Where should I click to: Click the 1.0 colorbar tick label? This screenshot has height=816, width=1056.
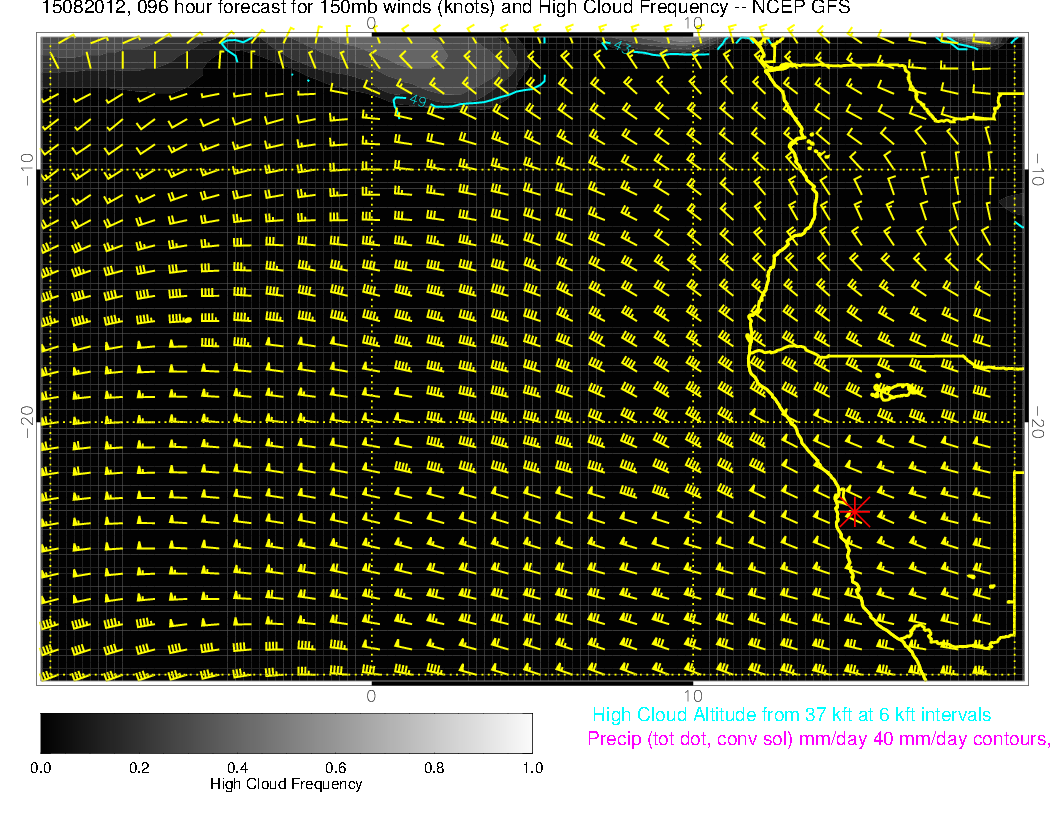coord(531,768)
